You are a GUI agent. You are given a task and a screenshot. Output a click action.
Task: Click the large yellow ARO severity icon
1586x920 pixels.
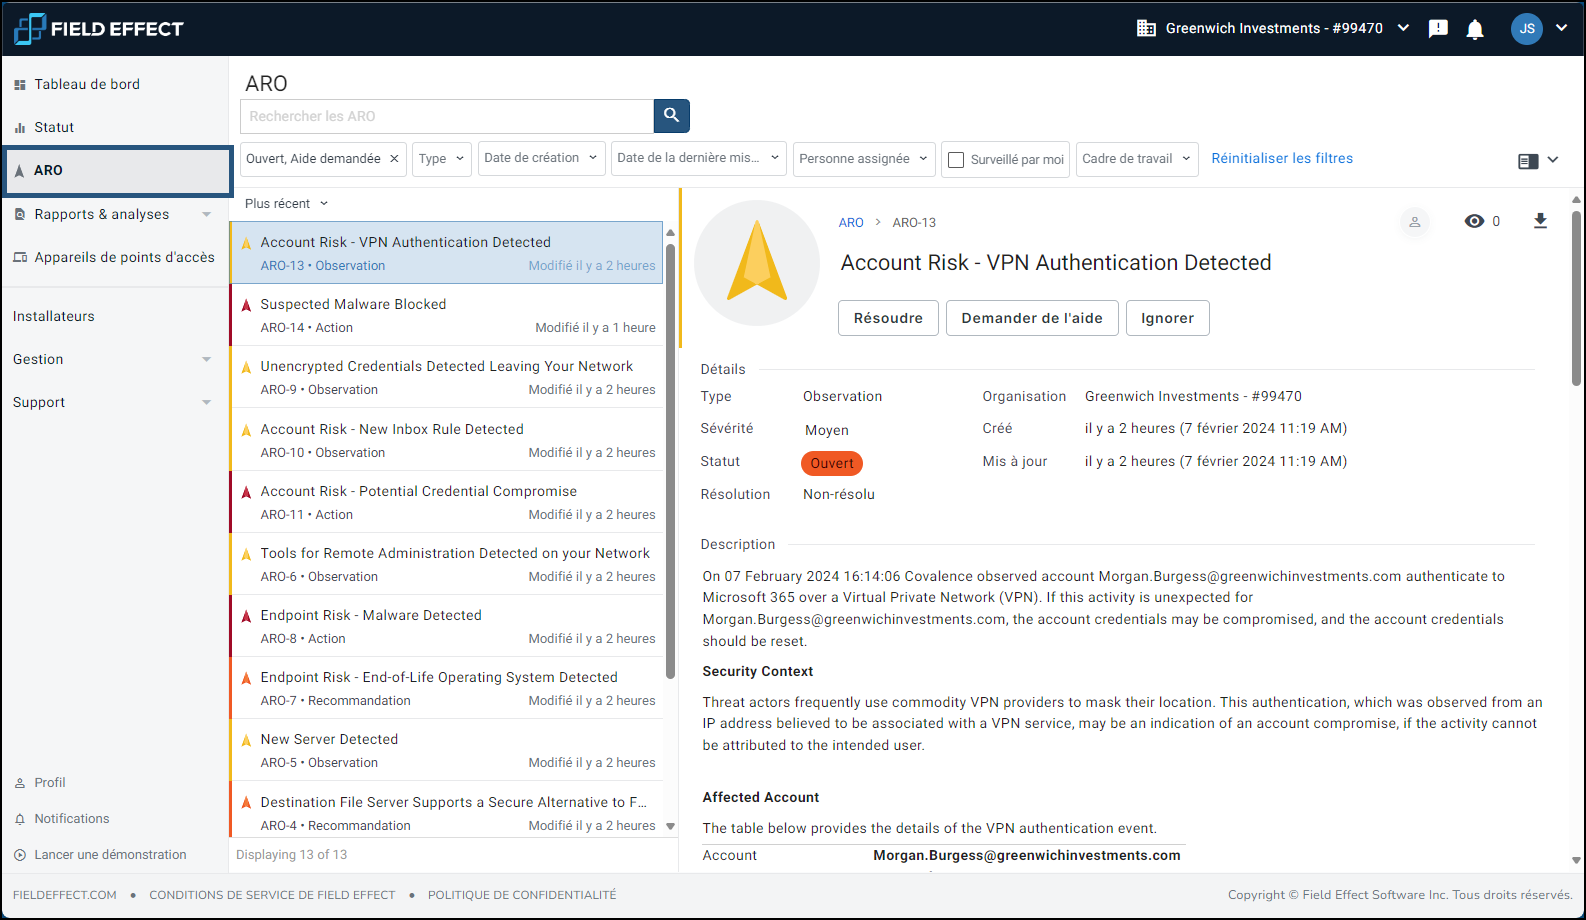coord(757,262)
